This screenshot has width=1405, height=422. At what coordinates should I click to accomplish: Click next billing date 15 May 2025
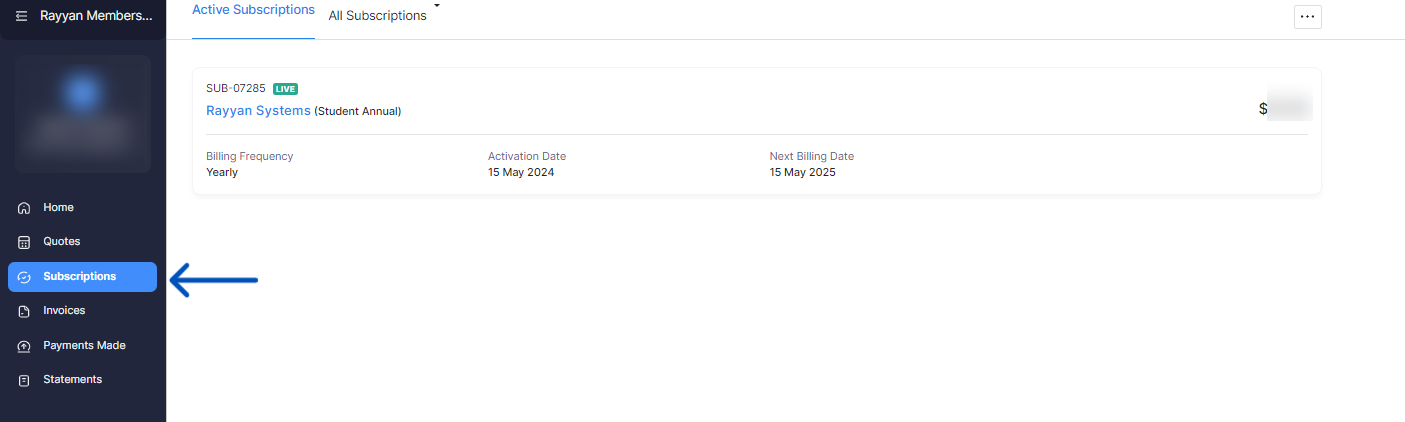(x=803, y=172)
